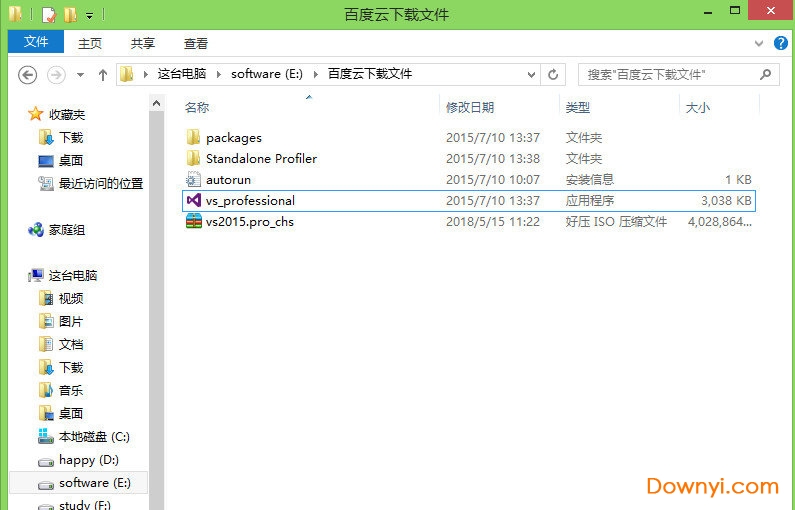Go up one folder level
This screenshot has height=510, width=795.
click(x=103, y=75)
